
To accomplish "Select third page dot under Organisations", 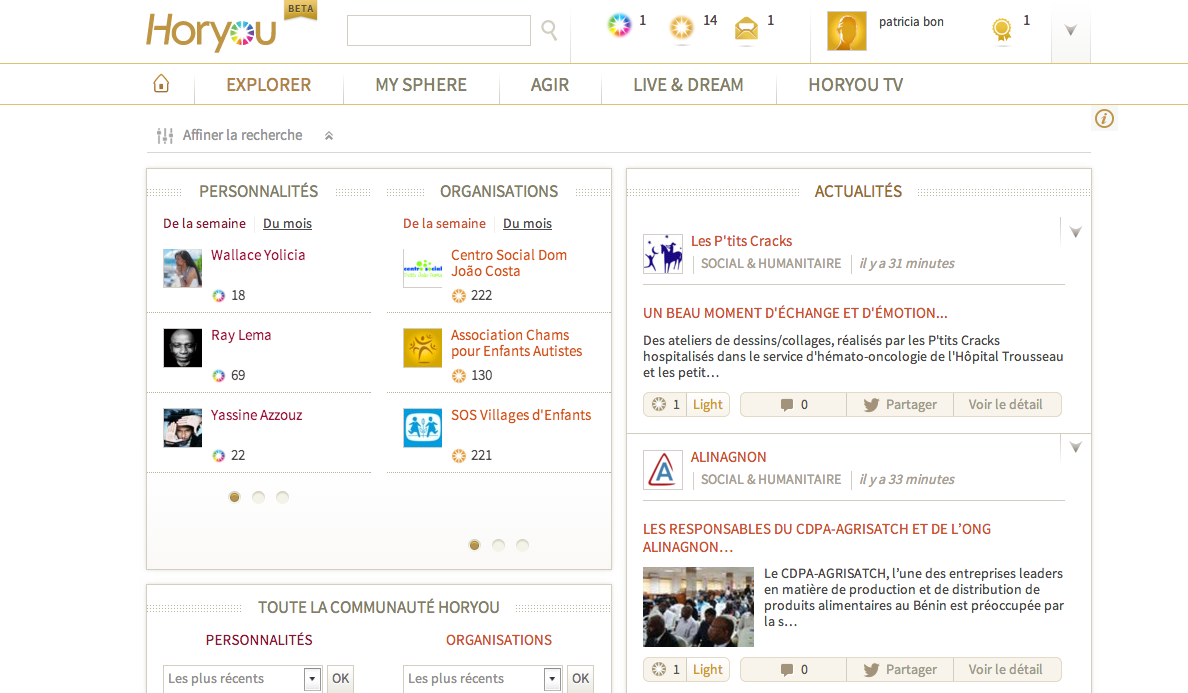I will 523,545.
